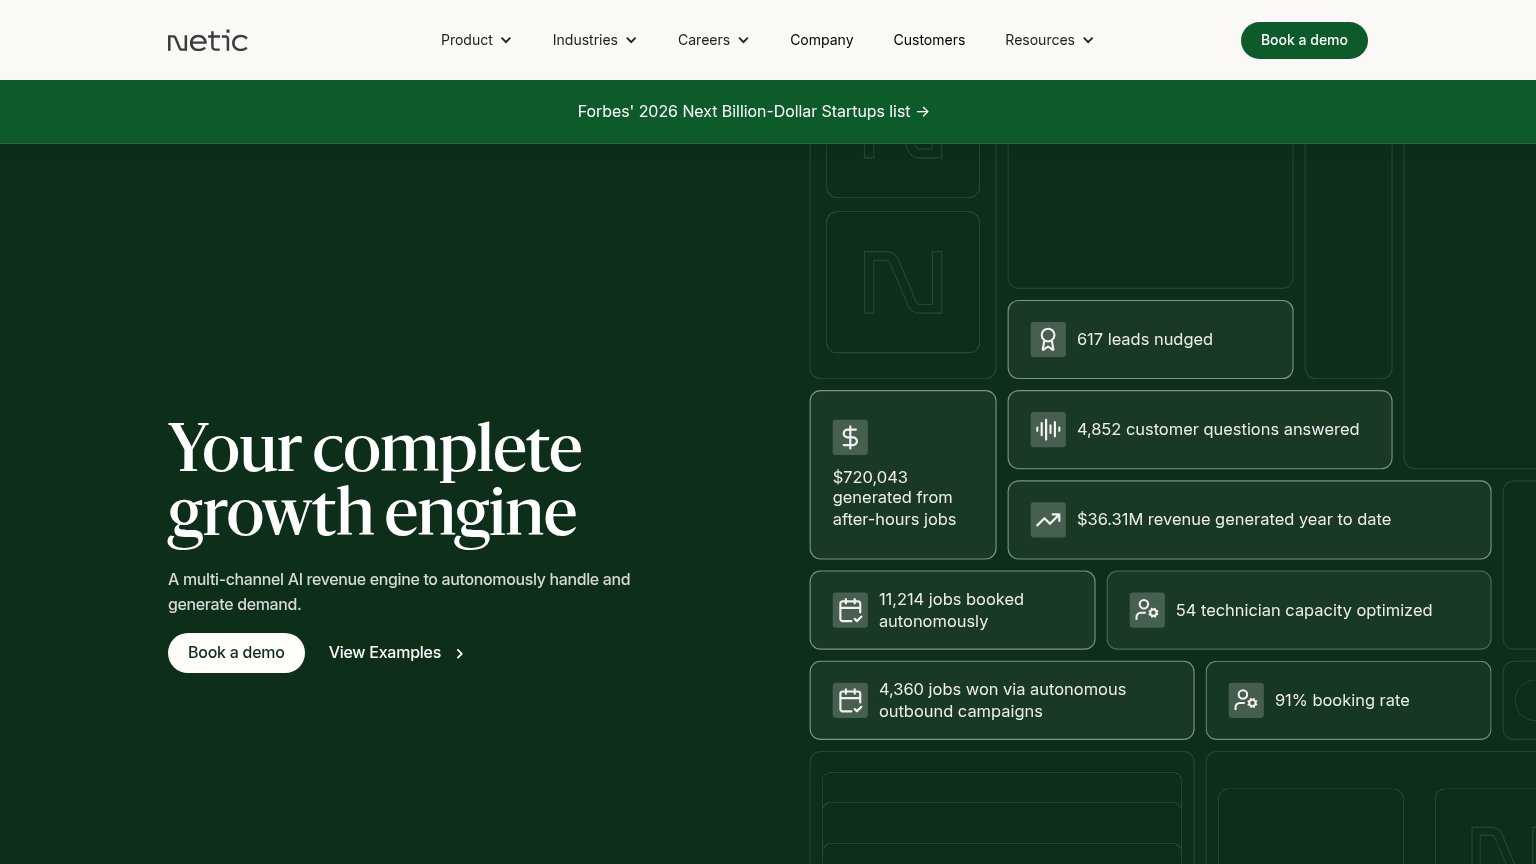The height and width of the screenshot is (864, 1536).
Task: Click the Netic logo
Action: pos(207,40)
